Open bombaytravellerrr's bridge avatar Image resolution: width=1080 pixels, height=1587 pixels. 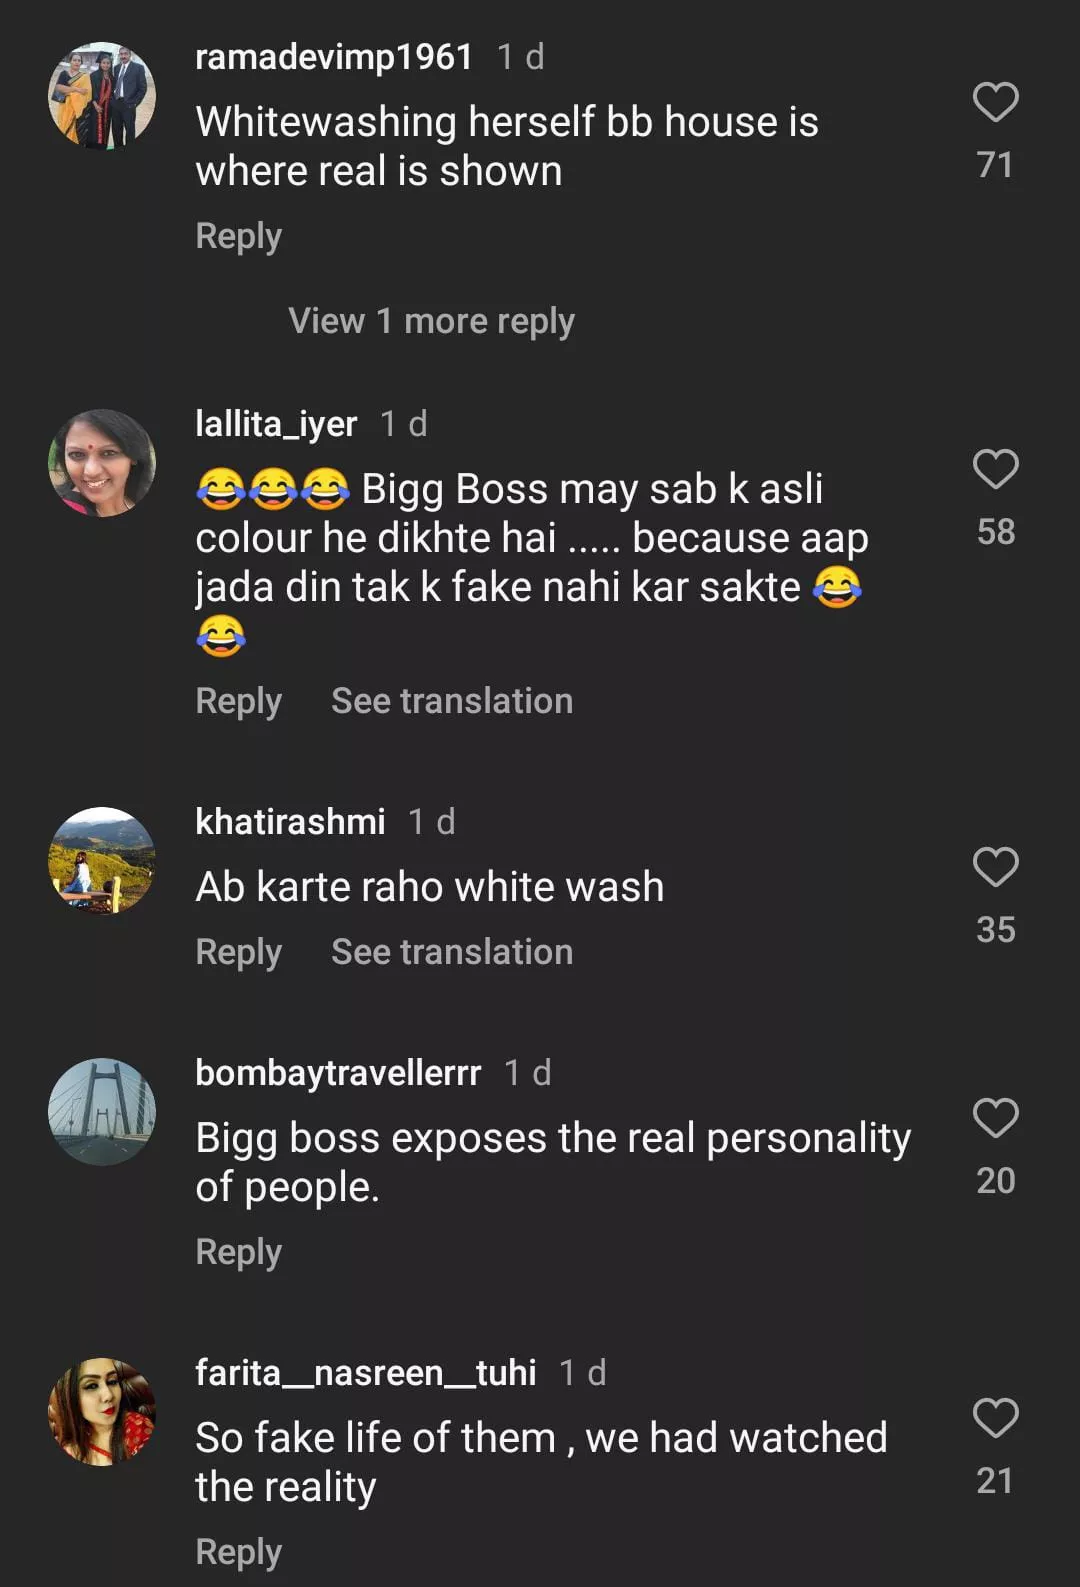[102, 1112]
